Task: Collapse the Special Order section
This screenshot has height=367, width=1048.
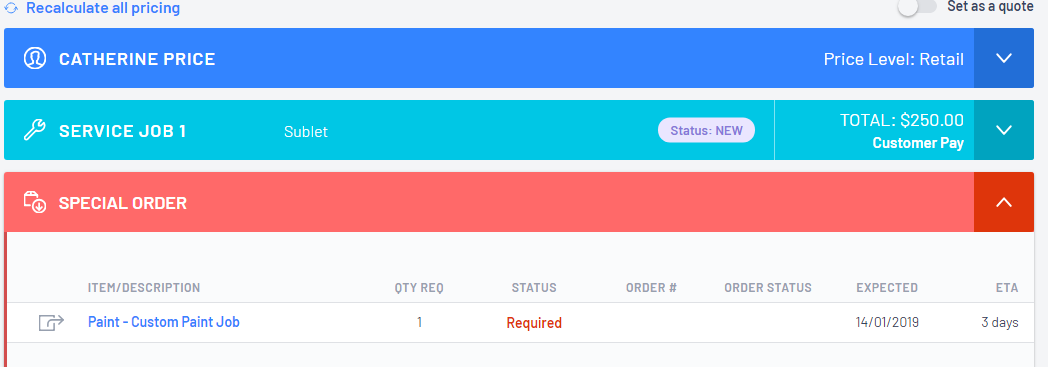Action: pos(1004,202)
